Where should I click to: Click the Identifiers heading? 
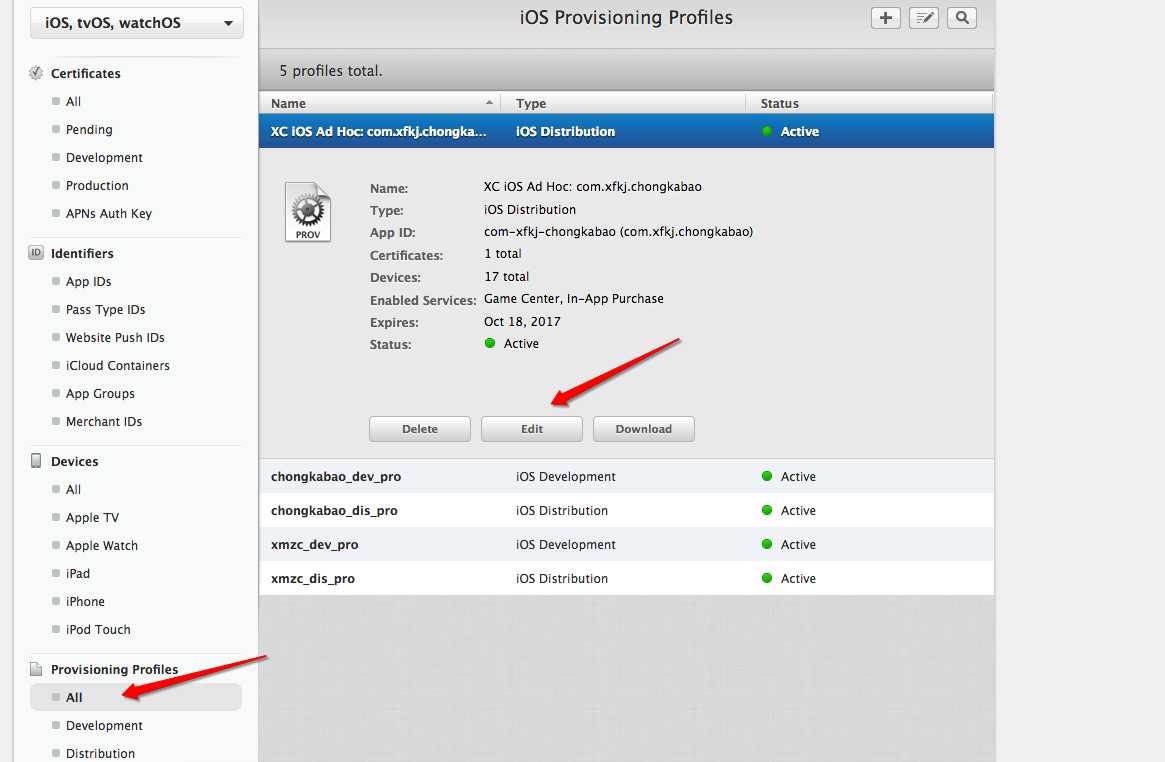[x=82, y=253]
